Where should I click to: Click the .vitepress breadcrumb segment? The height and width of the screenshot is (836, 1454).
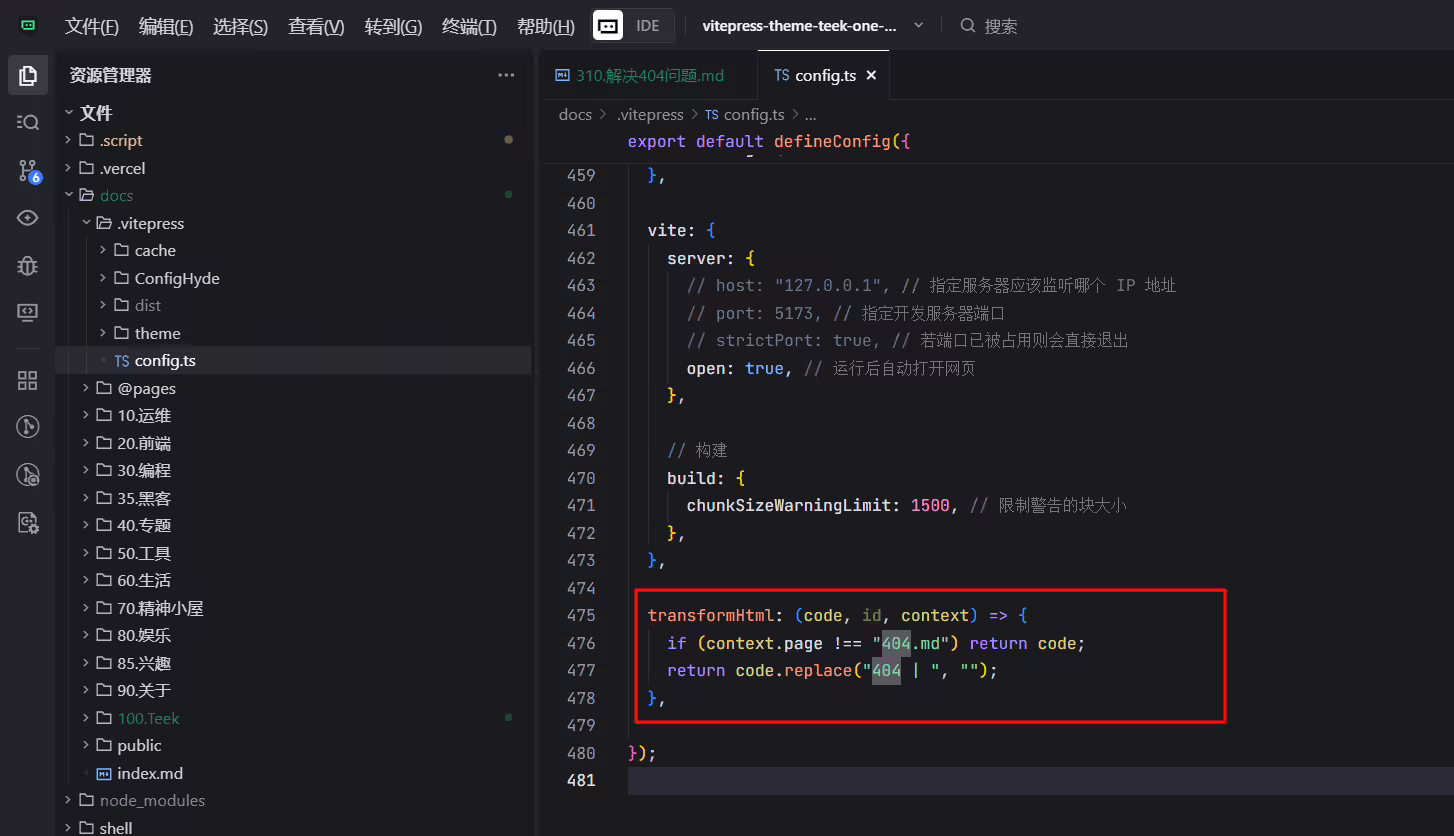[649, 114]
